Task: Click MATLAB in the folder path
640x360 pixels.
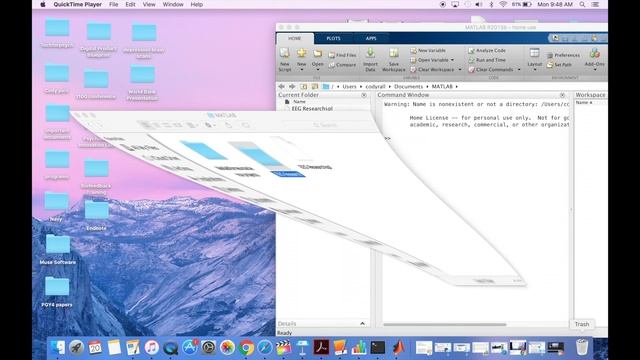Action: 442,87
